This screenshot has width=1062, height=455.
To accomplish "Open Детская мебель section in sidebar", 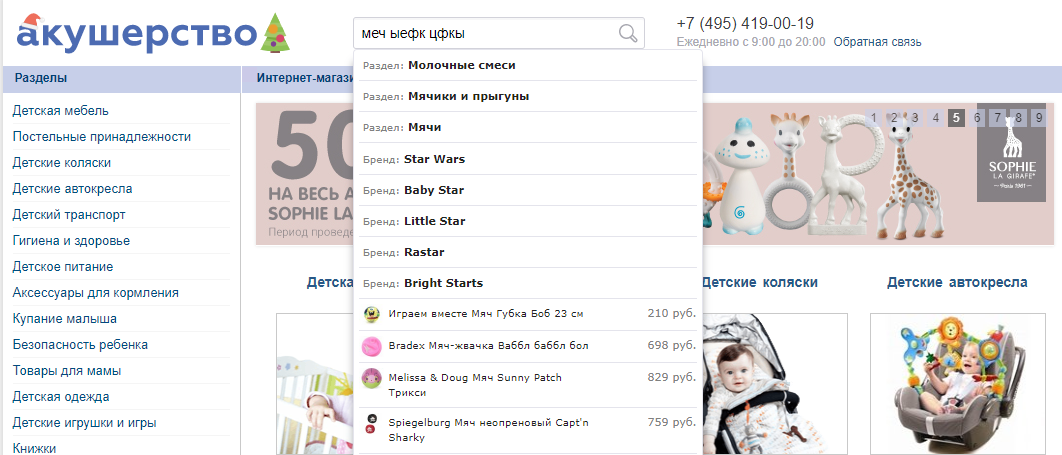I will 60,110.
